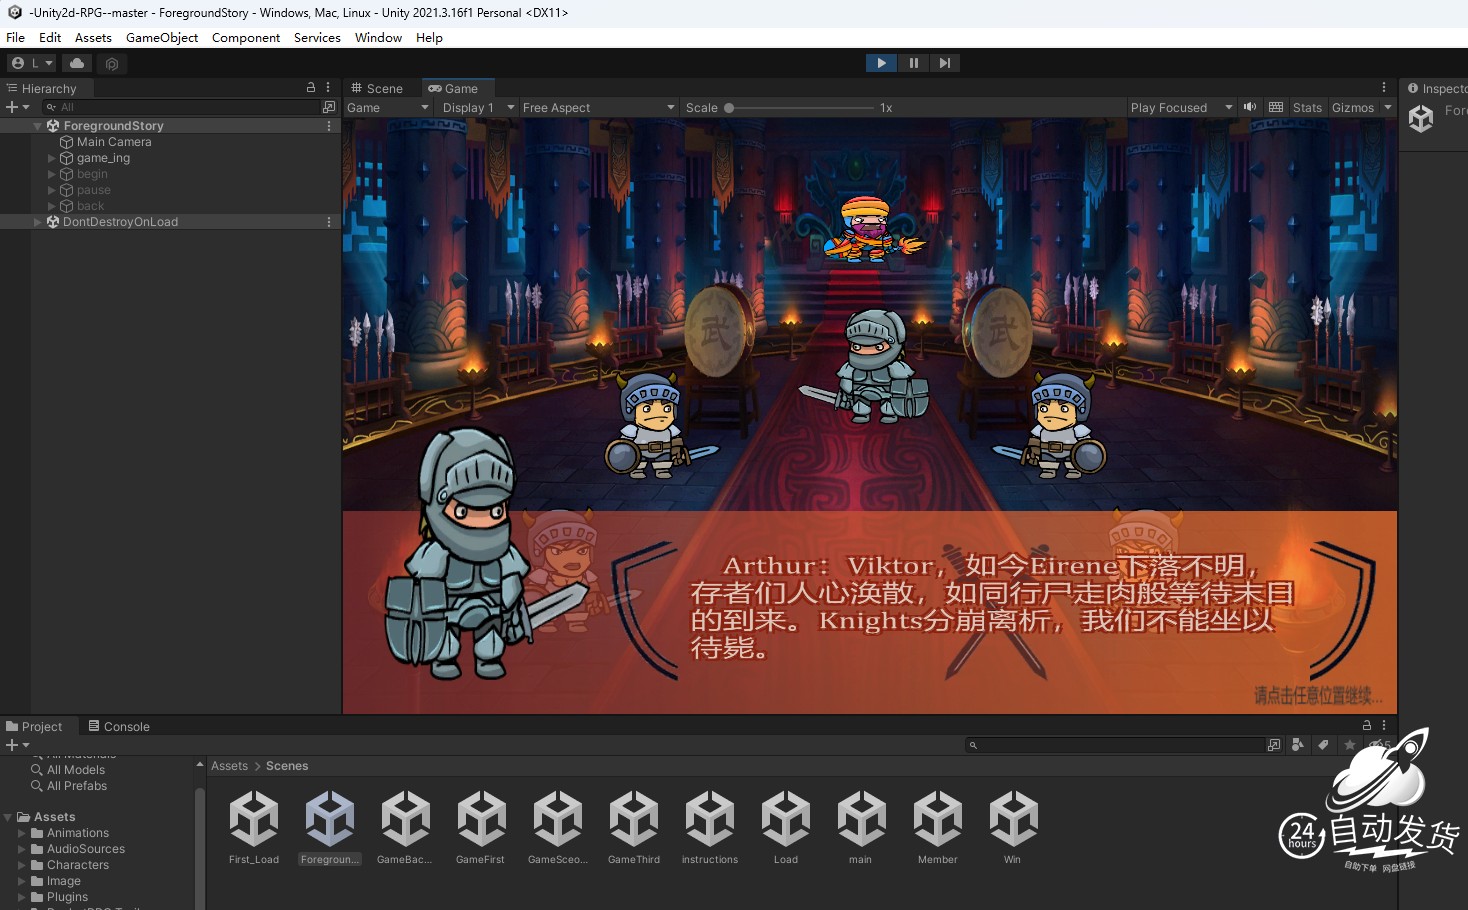
Task: Switch to the Scene tab
Action: pyautogui.click(x=377, y=89)
